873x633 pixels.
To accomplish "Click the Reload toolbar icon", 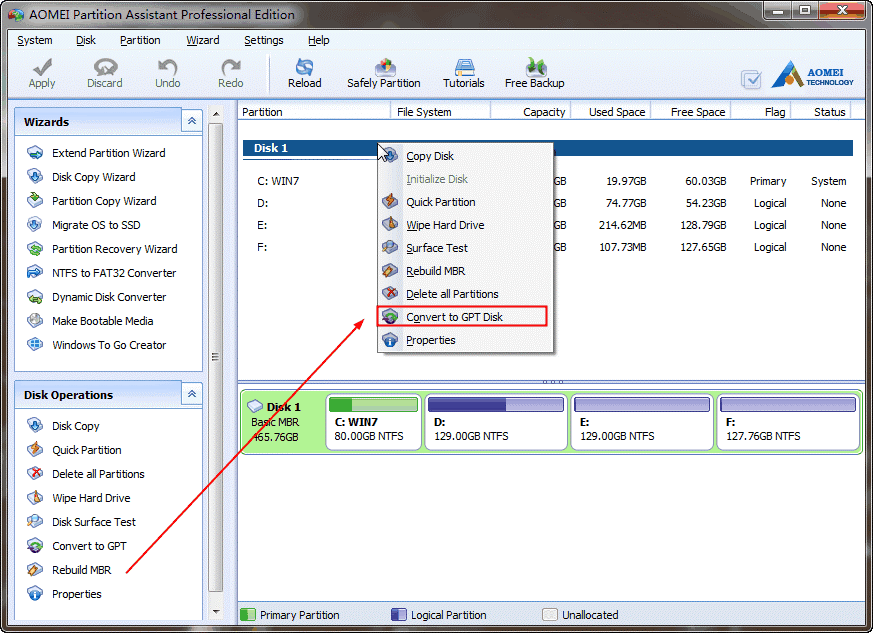I will pyautogui.click(x=304, y=67).
